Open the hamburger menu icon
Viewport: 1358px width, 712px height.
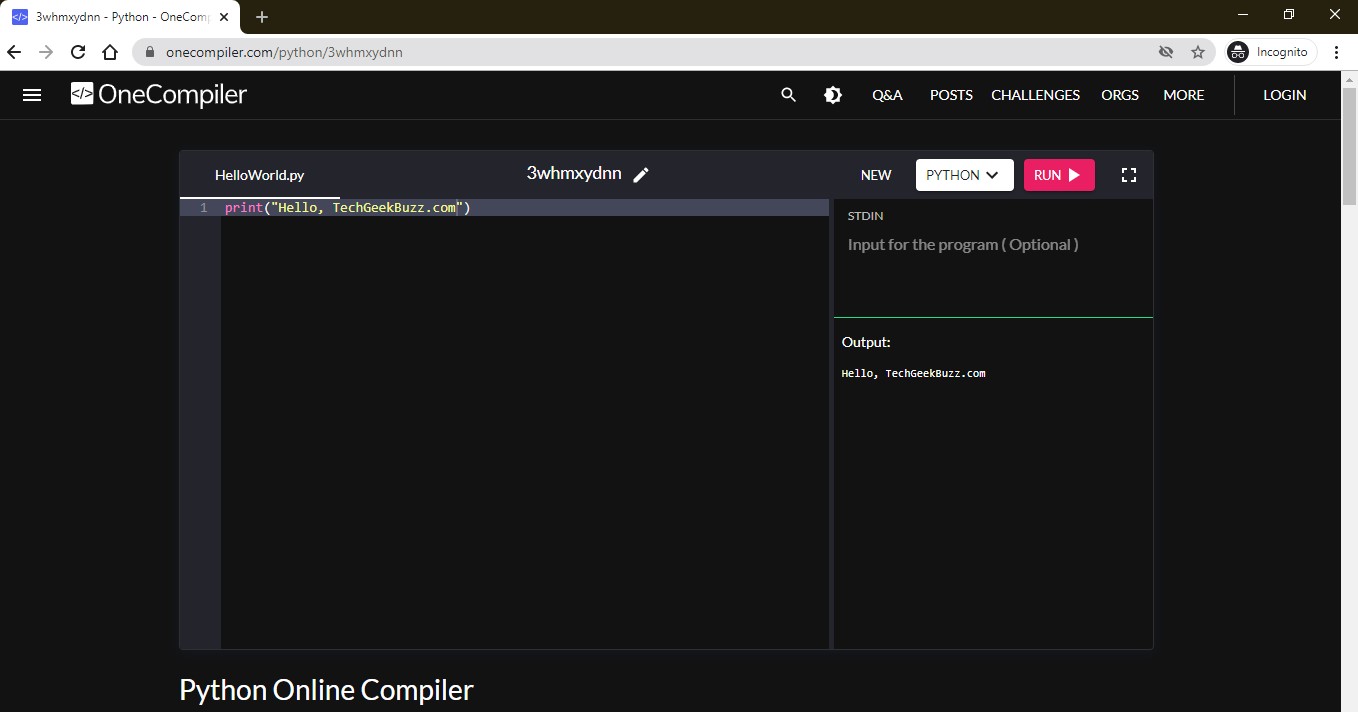(x=32, y=95)
